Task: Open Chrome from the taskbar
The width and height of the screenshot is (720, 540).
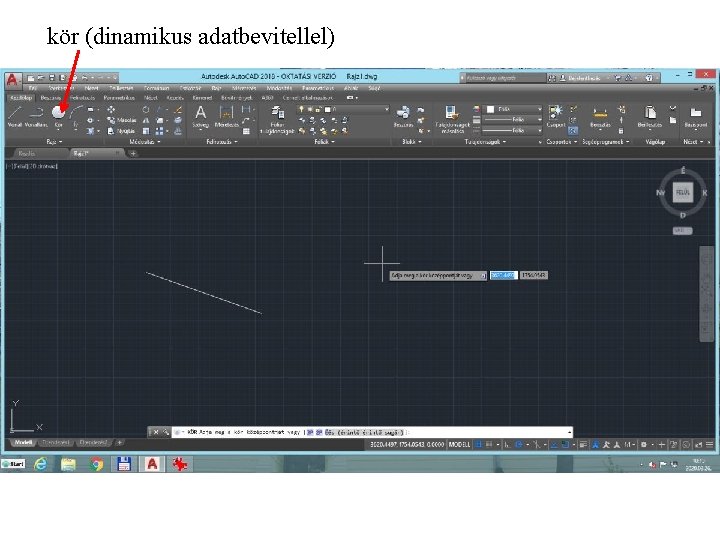Action: [96, 464]
